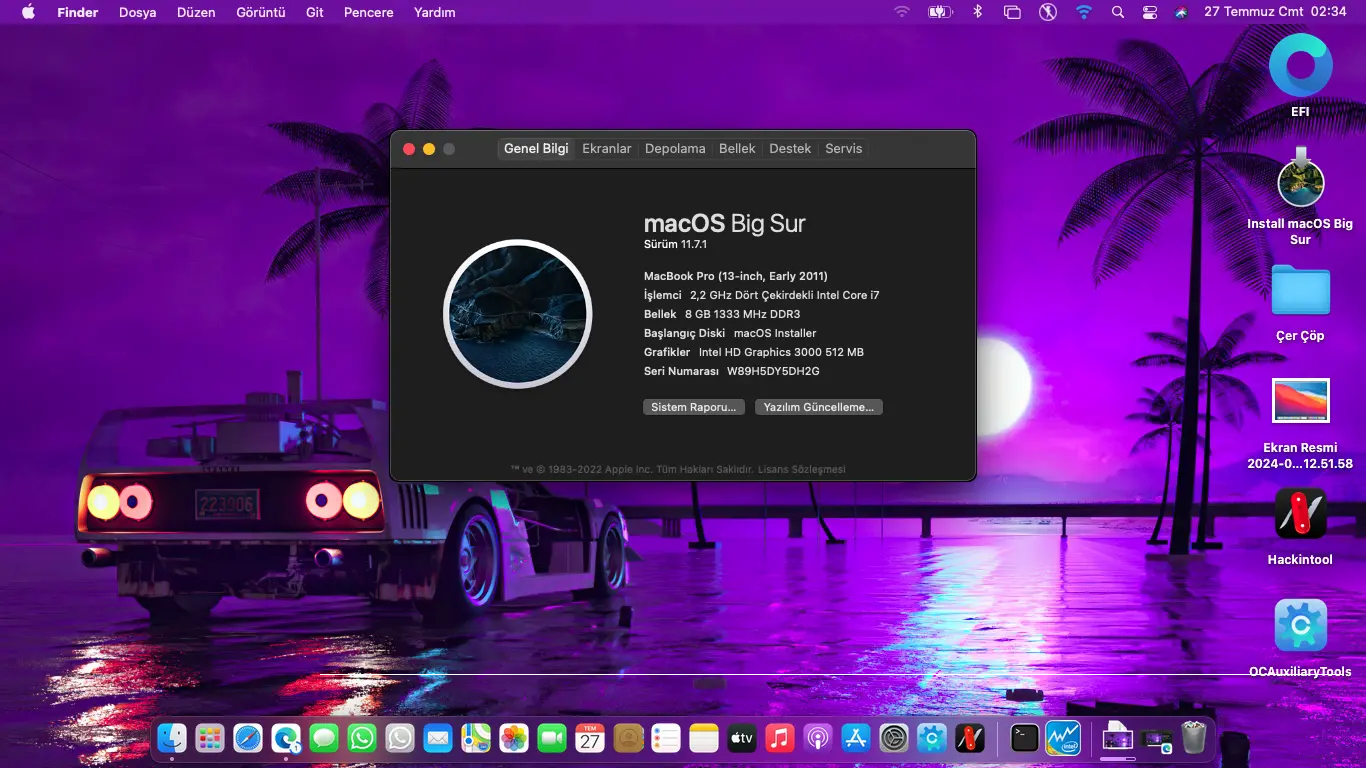1366x768 pixels.
Task: Open the Pencere menu
Action: (x=368, y=12)
